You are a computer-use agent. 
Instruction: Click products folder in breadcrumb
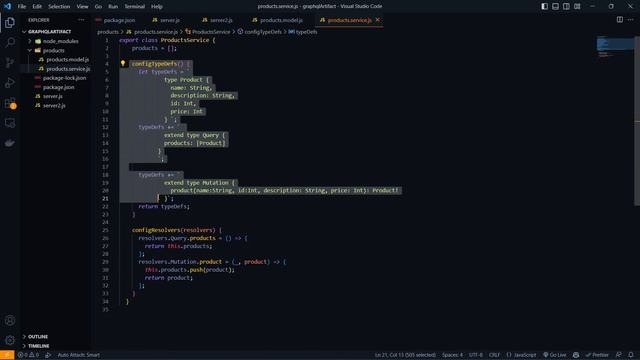point(108,32)
